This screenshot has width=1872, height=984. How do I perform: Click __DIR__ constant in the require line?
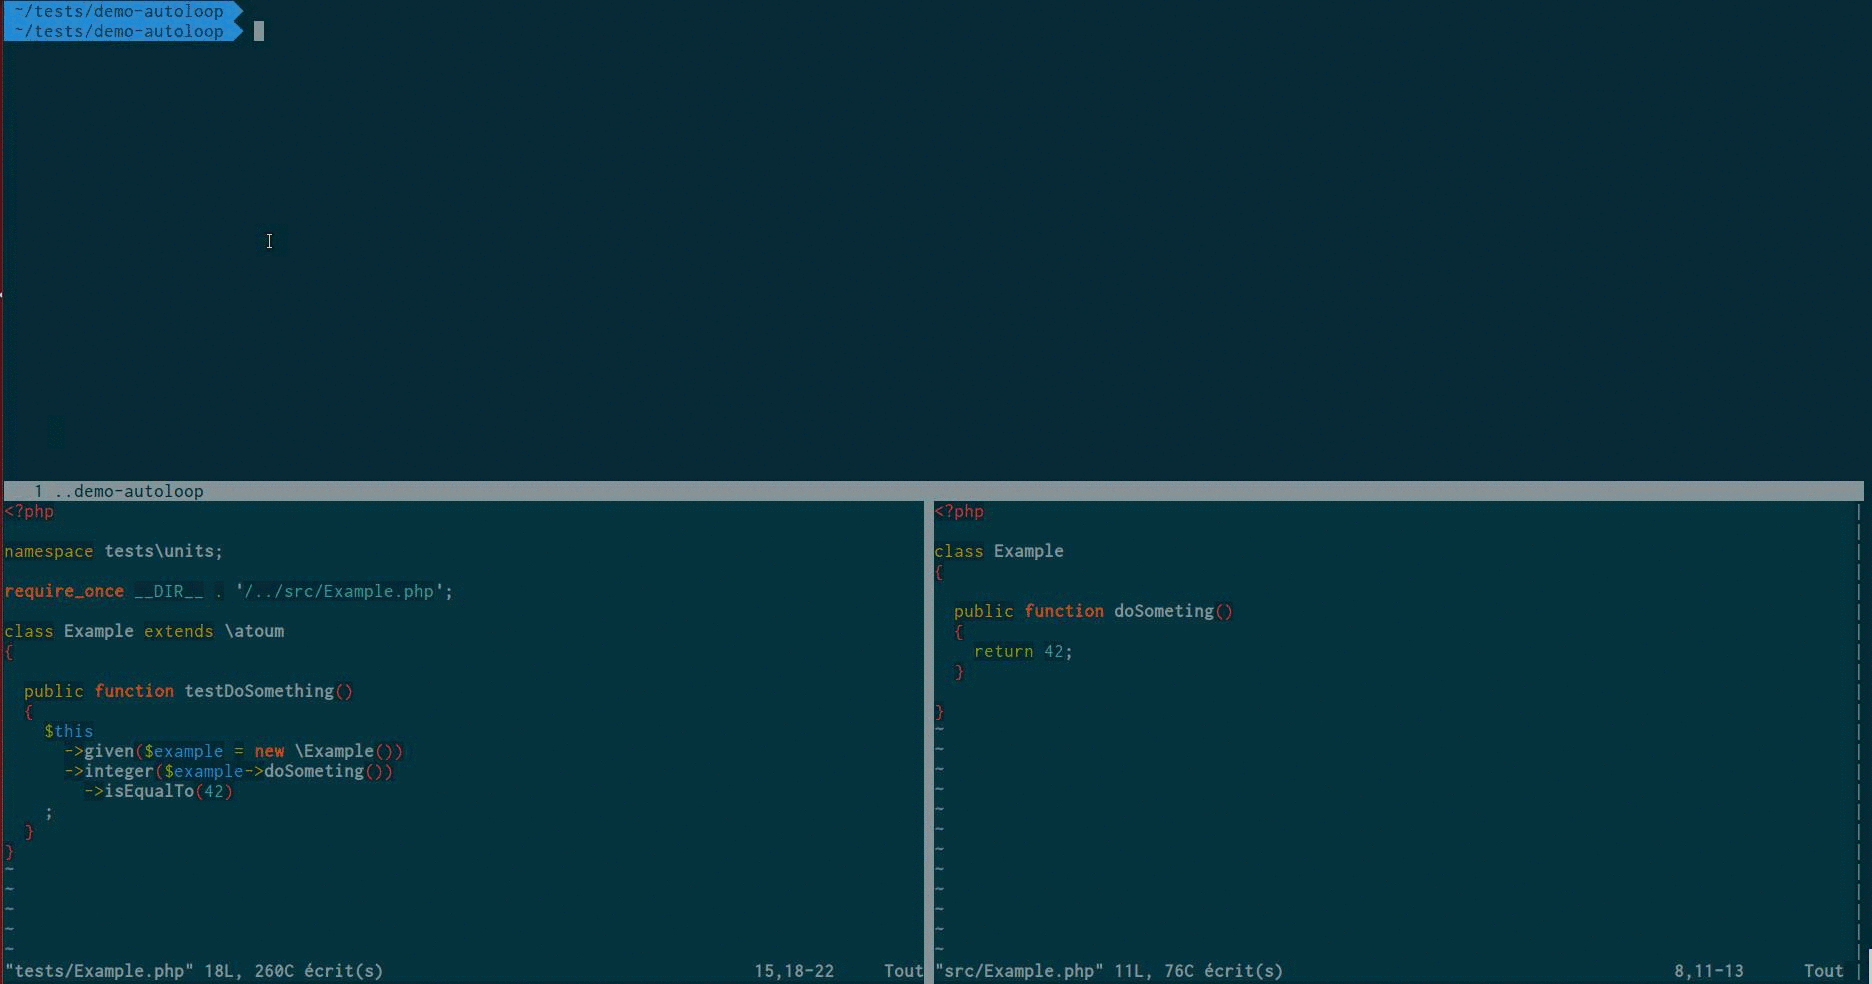pos(169,591)
